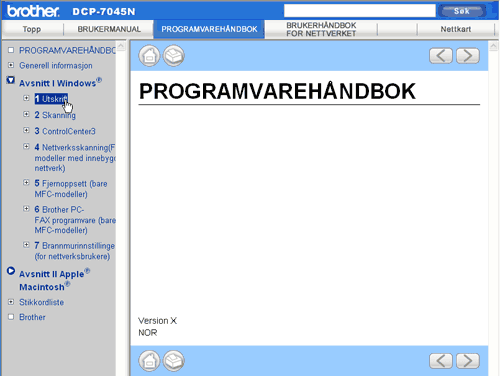500x376 pixels.
Task: Expand the Avsnitt II Apple Macintosh section
Action: [11, 271]
